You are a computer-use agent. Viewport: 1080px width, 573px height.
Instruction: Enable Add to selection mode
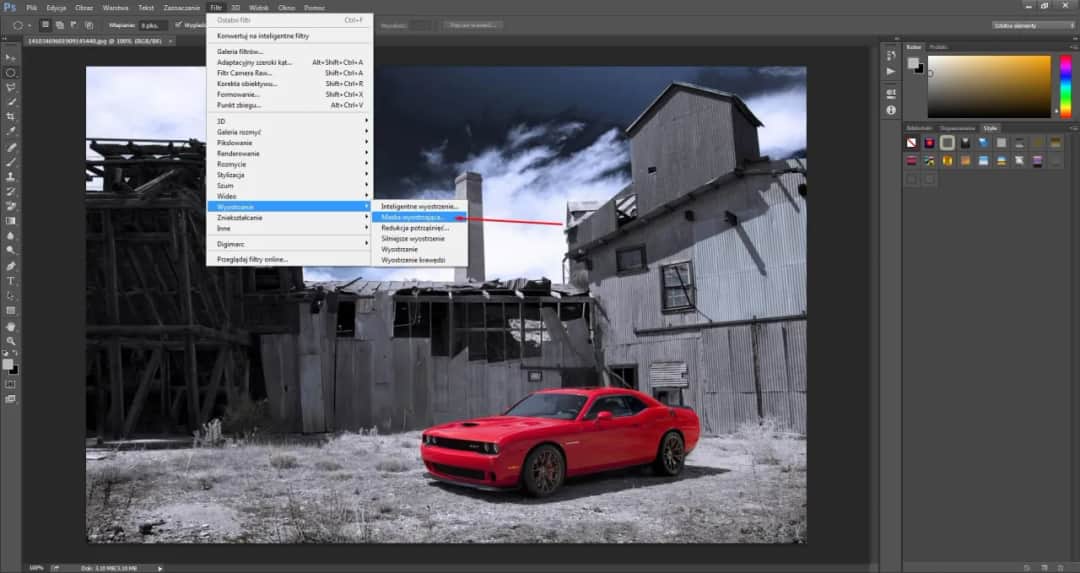point(60,24)
